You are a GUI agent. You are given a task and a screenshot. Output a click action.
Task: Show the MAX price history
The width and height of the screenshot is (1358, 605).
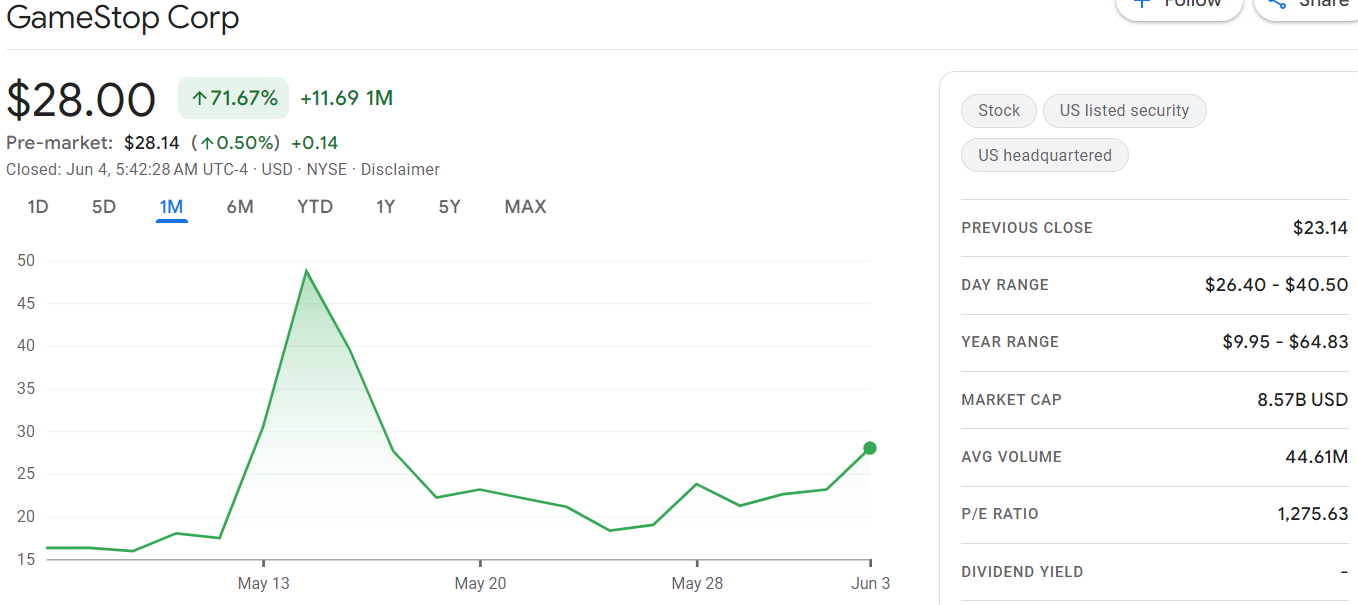pyautogui.click(x=525, y=207)
